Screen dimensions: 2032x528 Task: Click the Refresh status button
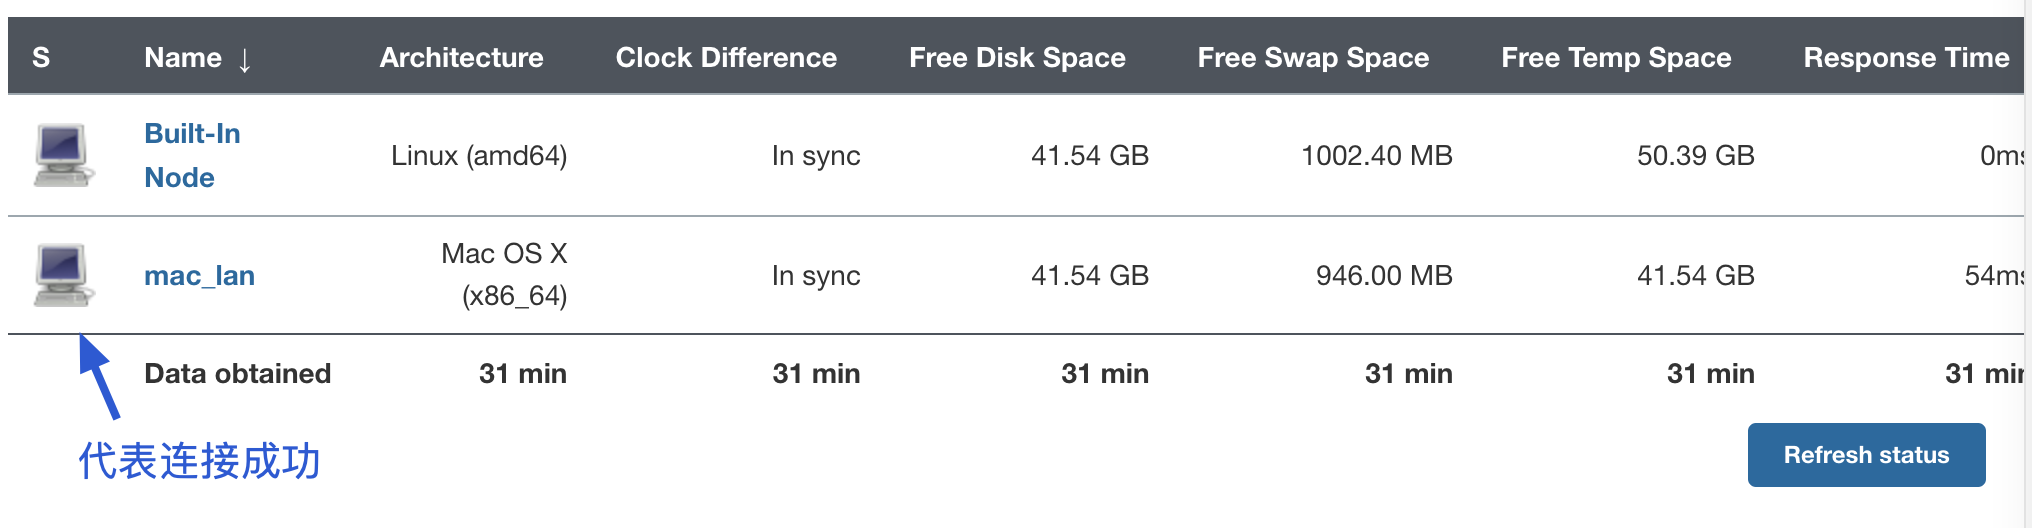click(x=1866, y=455)
